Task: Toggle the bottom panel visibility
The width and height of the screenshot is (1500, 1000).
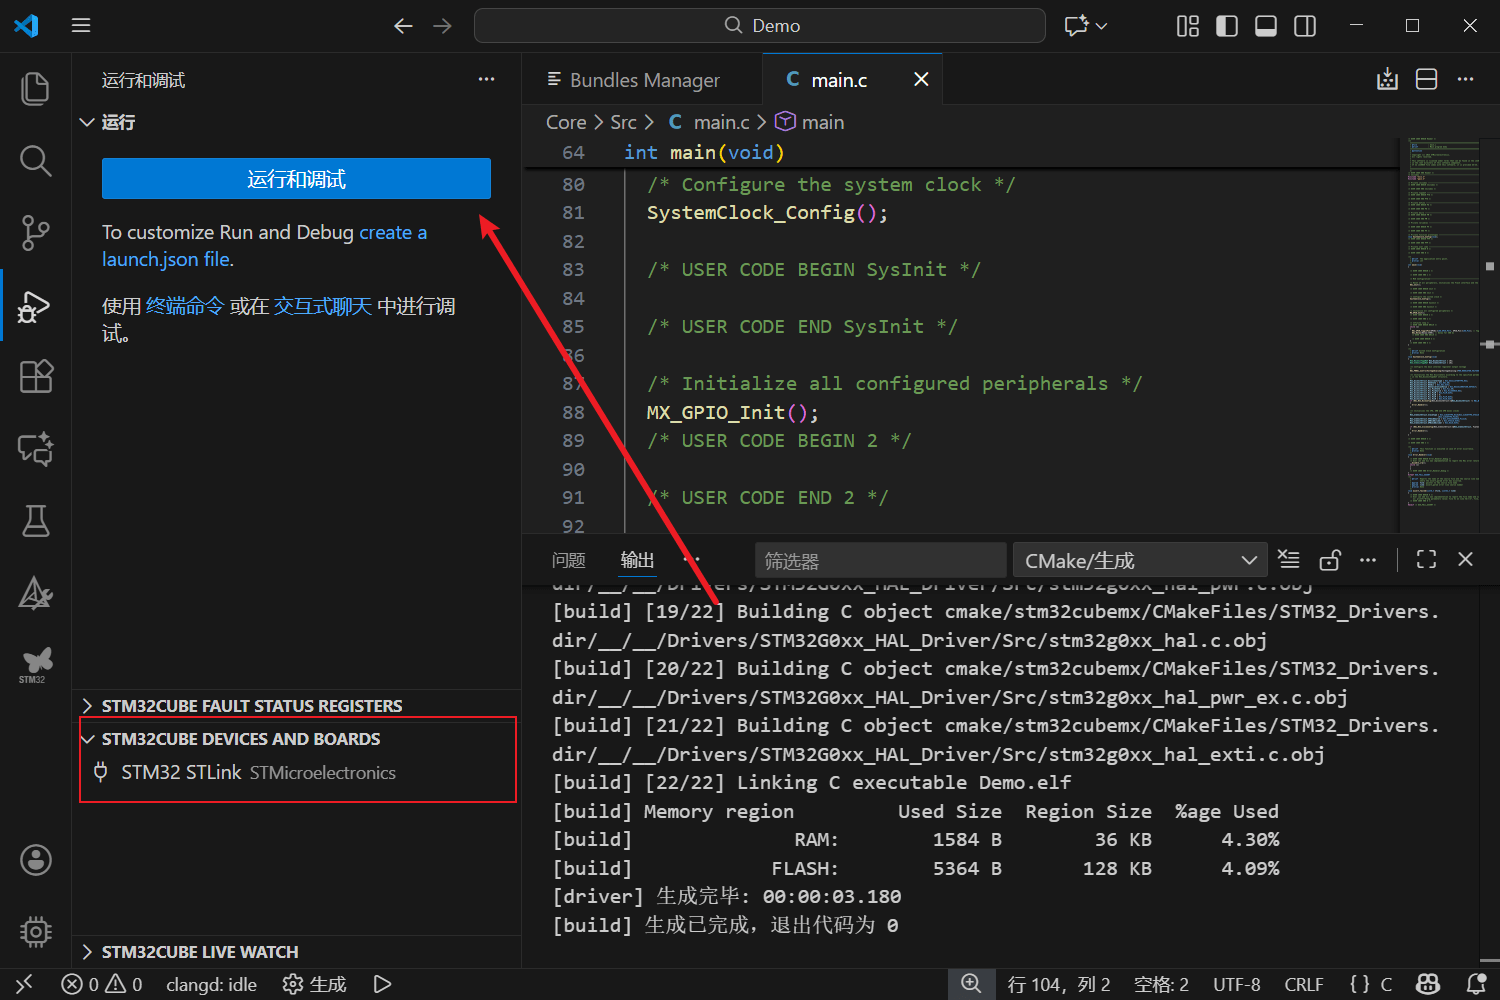Action: pos(1265,26)
